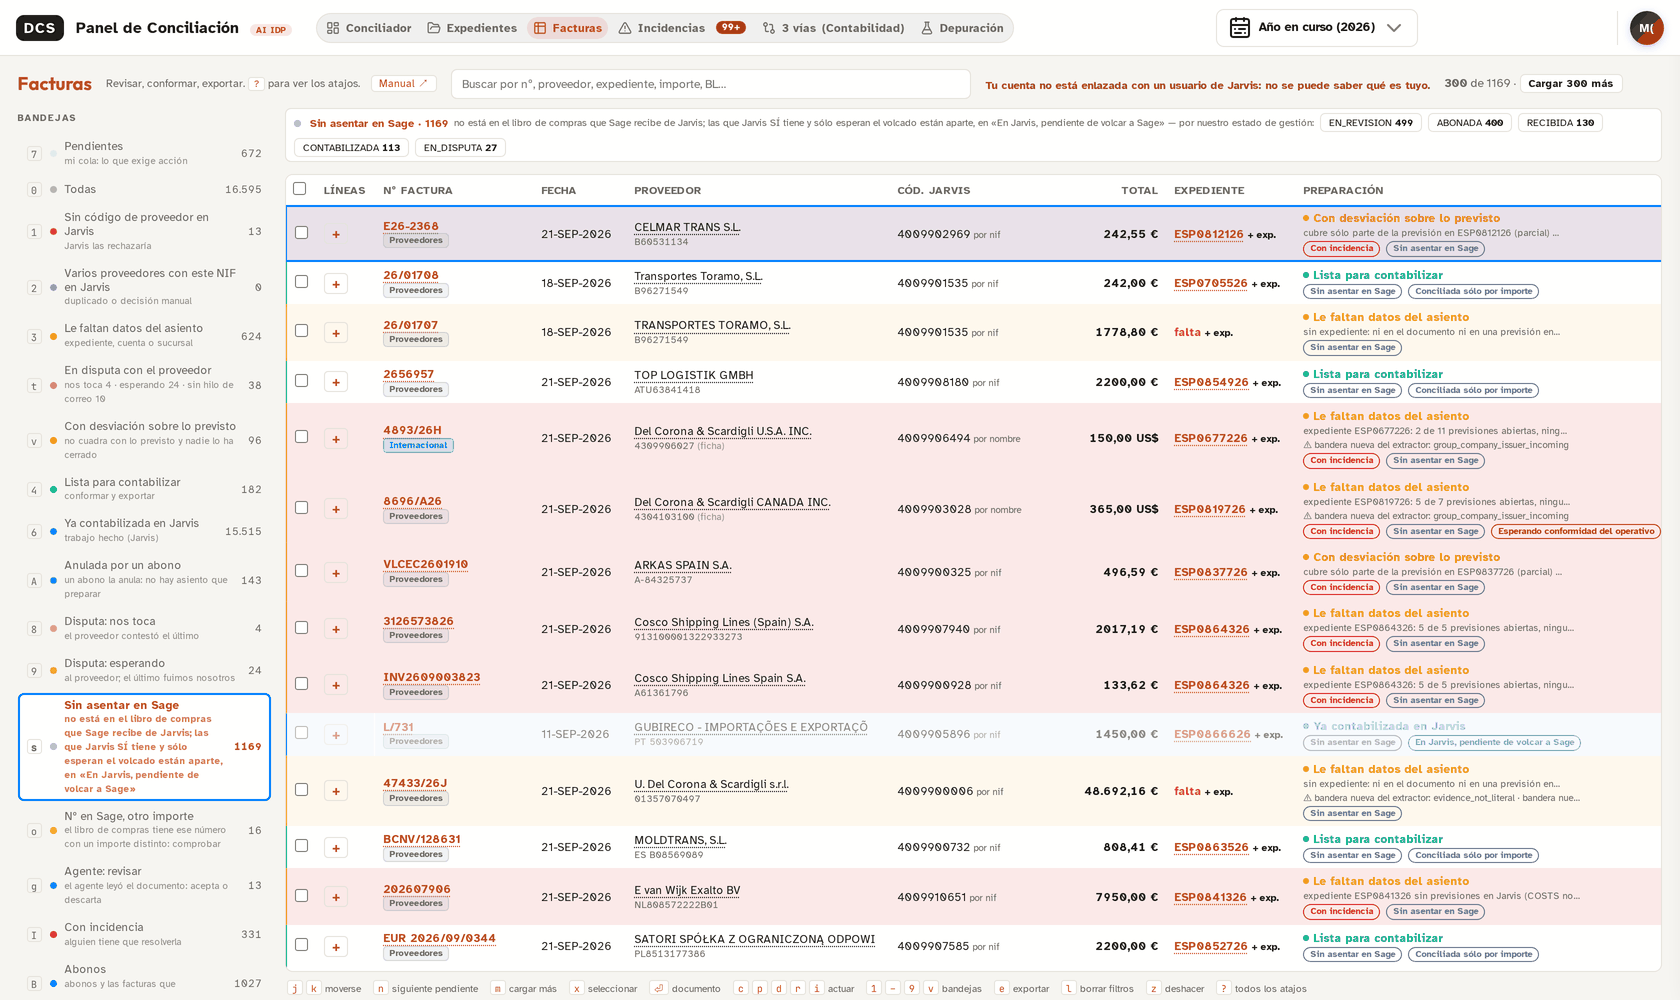Click the Depuración flask icon
The height and width of the screenshot is (1000, 1680).
click(927, 28)
